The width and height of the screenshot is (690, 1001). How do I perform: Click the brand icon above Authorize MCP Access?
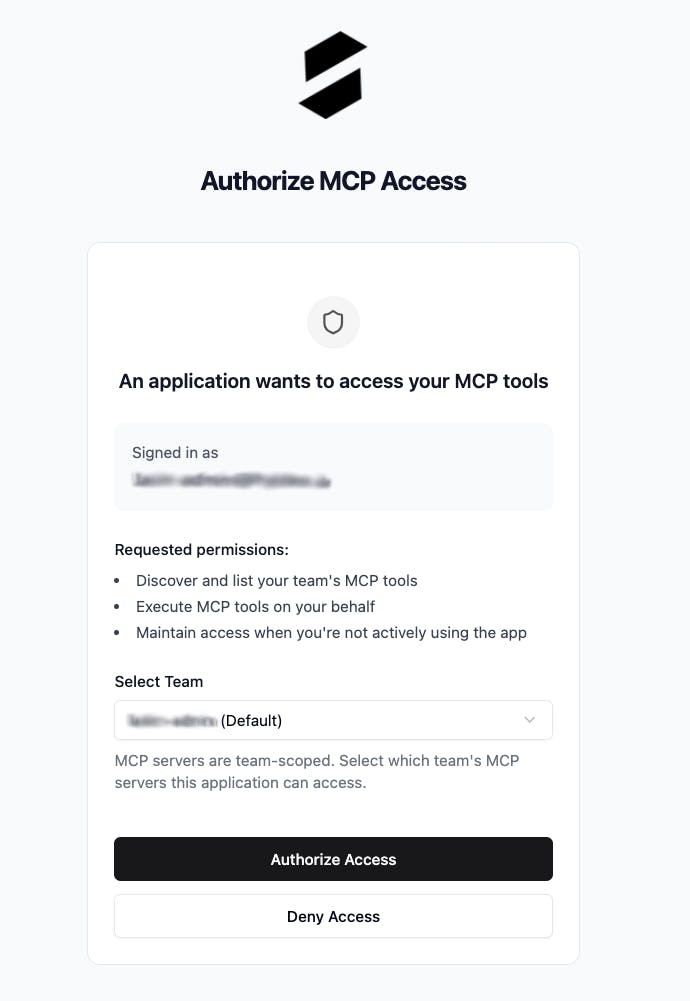click(x=333, y=73)
